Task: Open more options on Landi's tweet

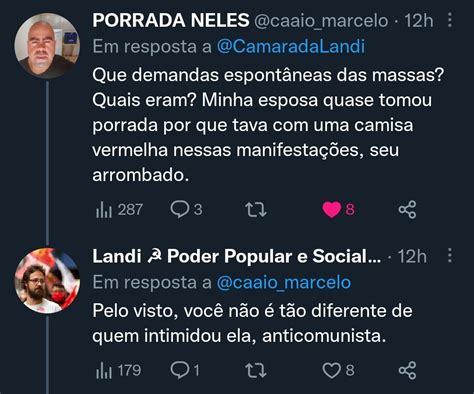Action: pyautogui.click(x=450, y=255)
